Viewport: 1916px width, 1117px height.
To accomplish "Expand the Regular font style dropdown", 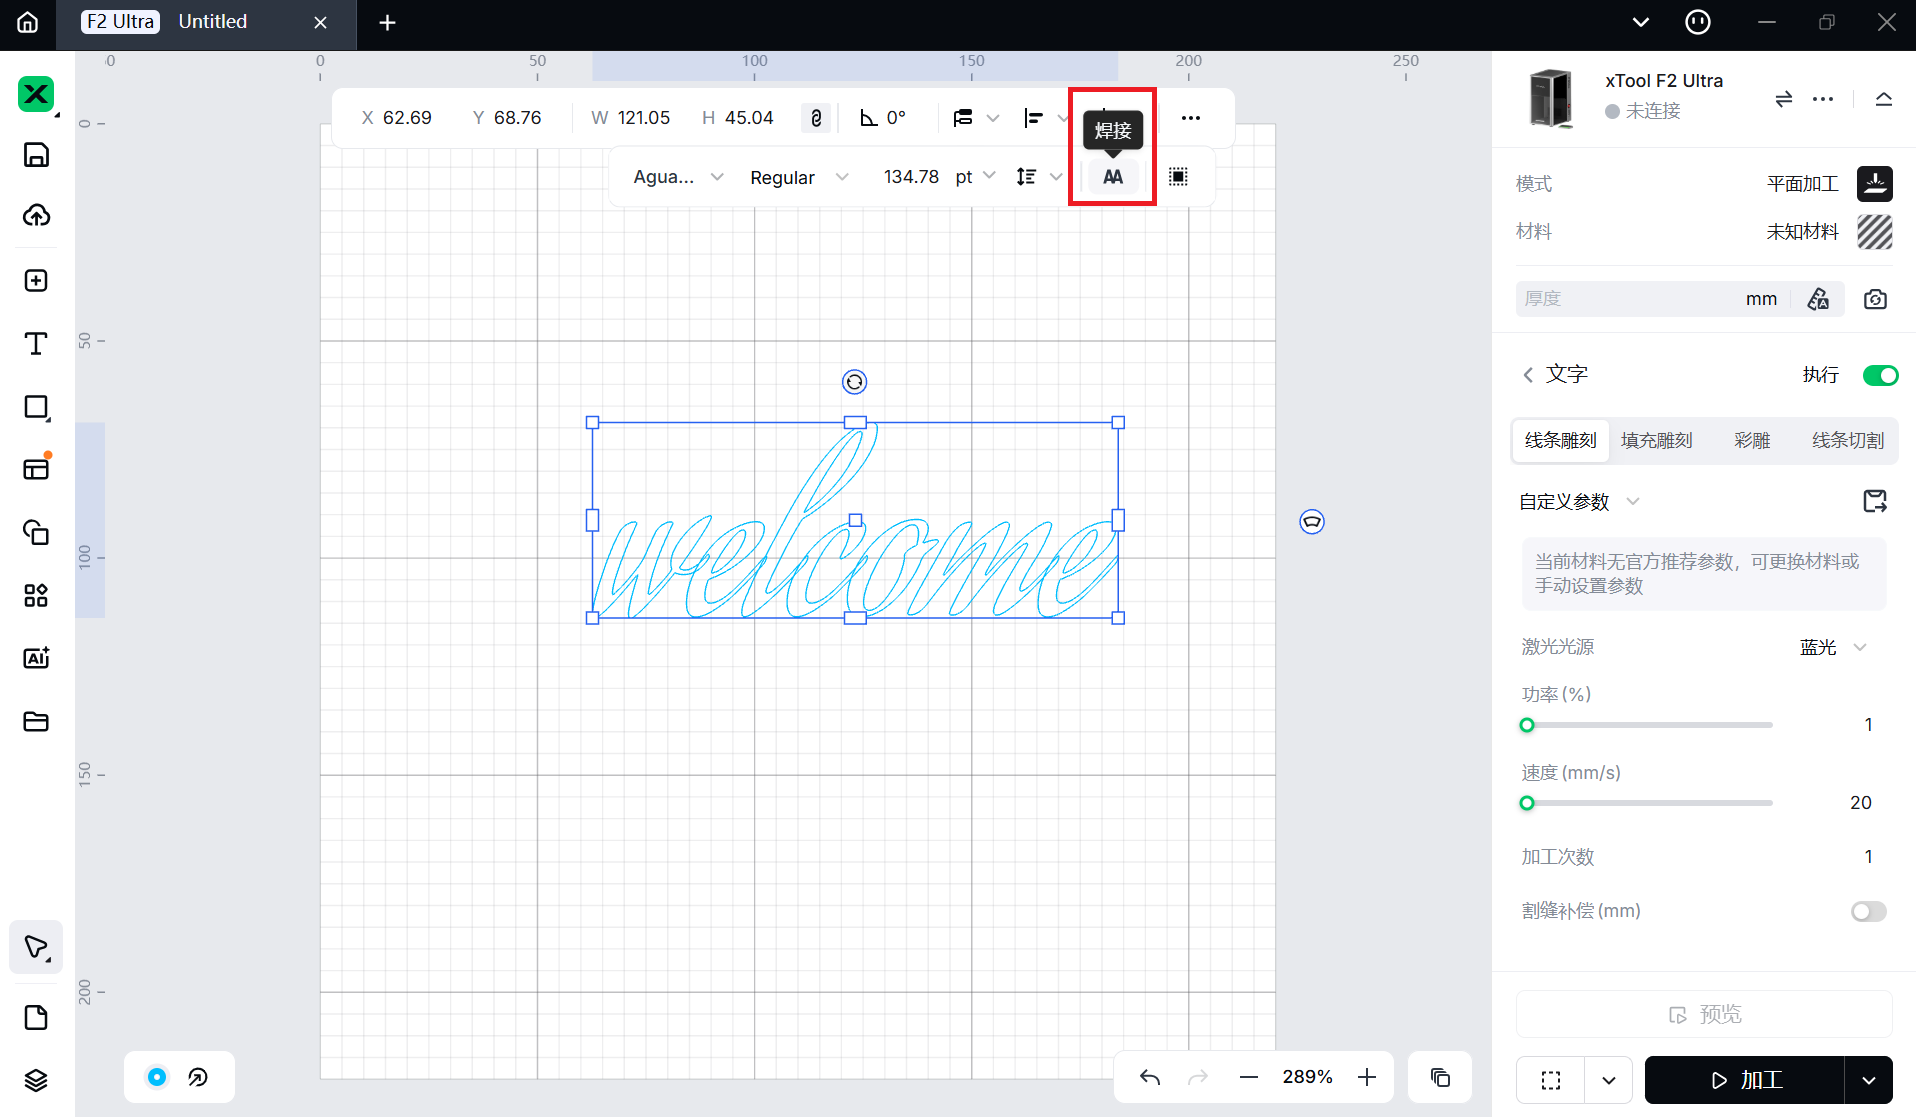I will [x=798, y=177].
